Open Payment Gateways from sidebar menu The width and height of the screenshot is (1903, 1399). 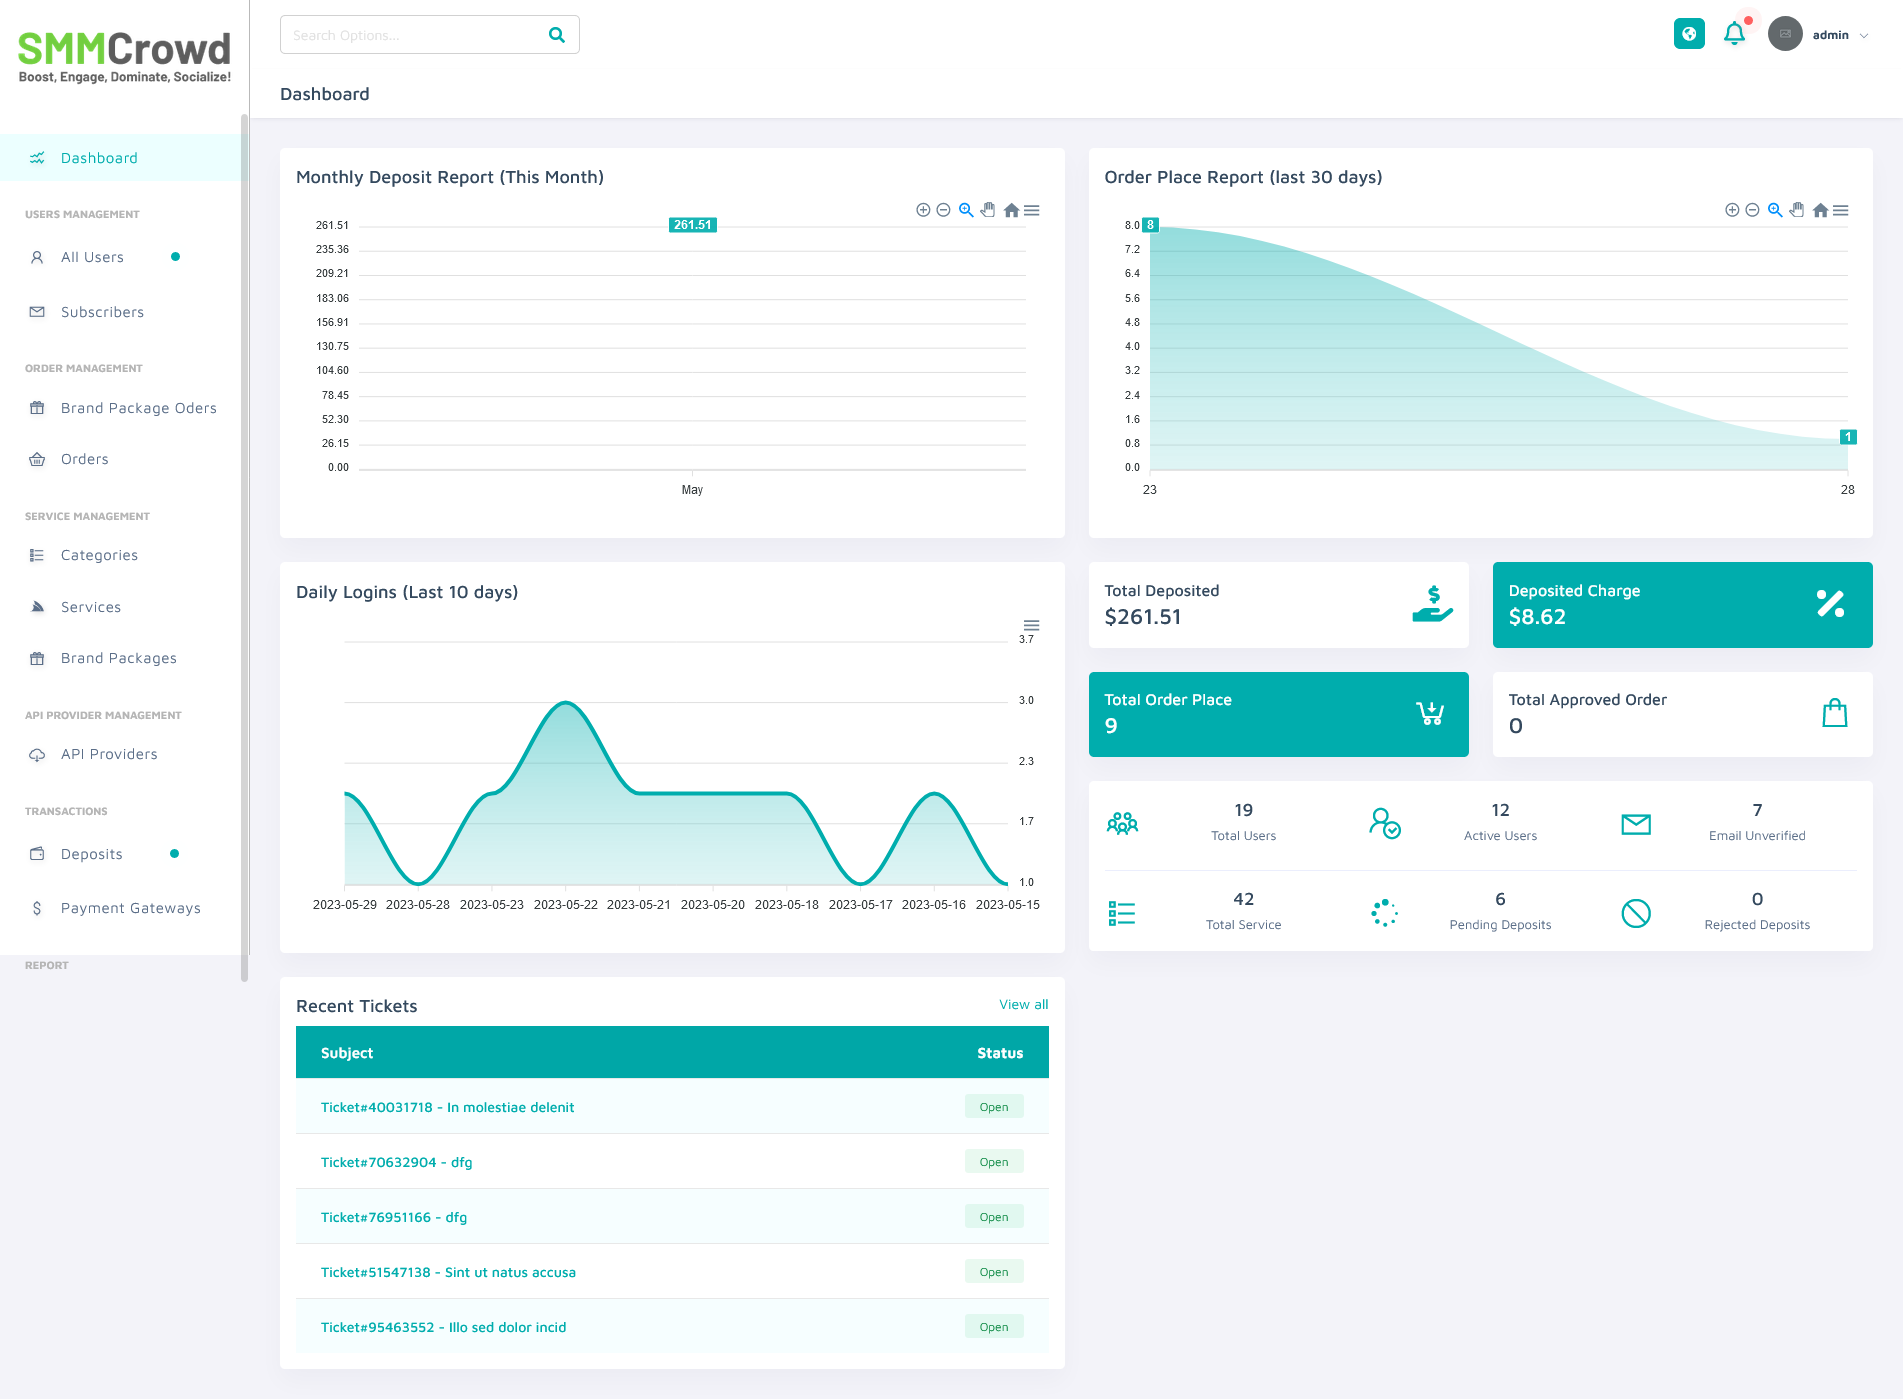pyautogui.click(x=130, y=907)
